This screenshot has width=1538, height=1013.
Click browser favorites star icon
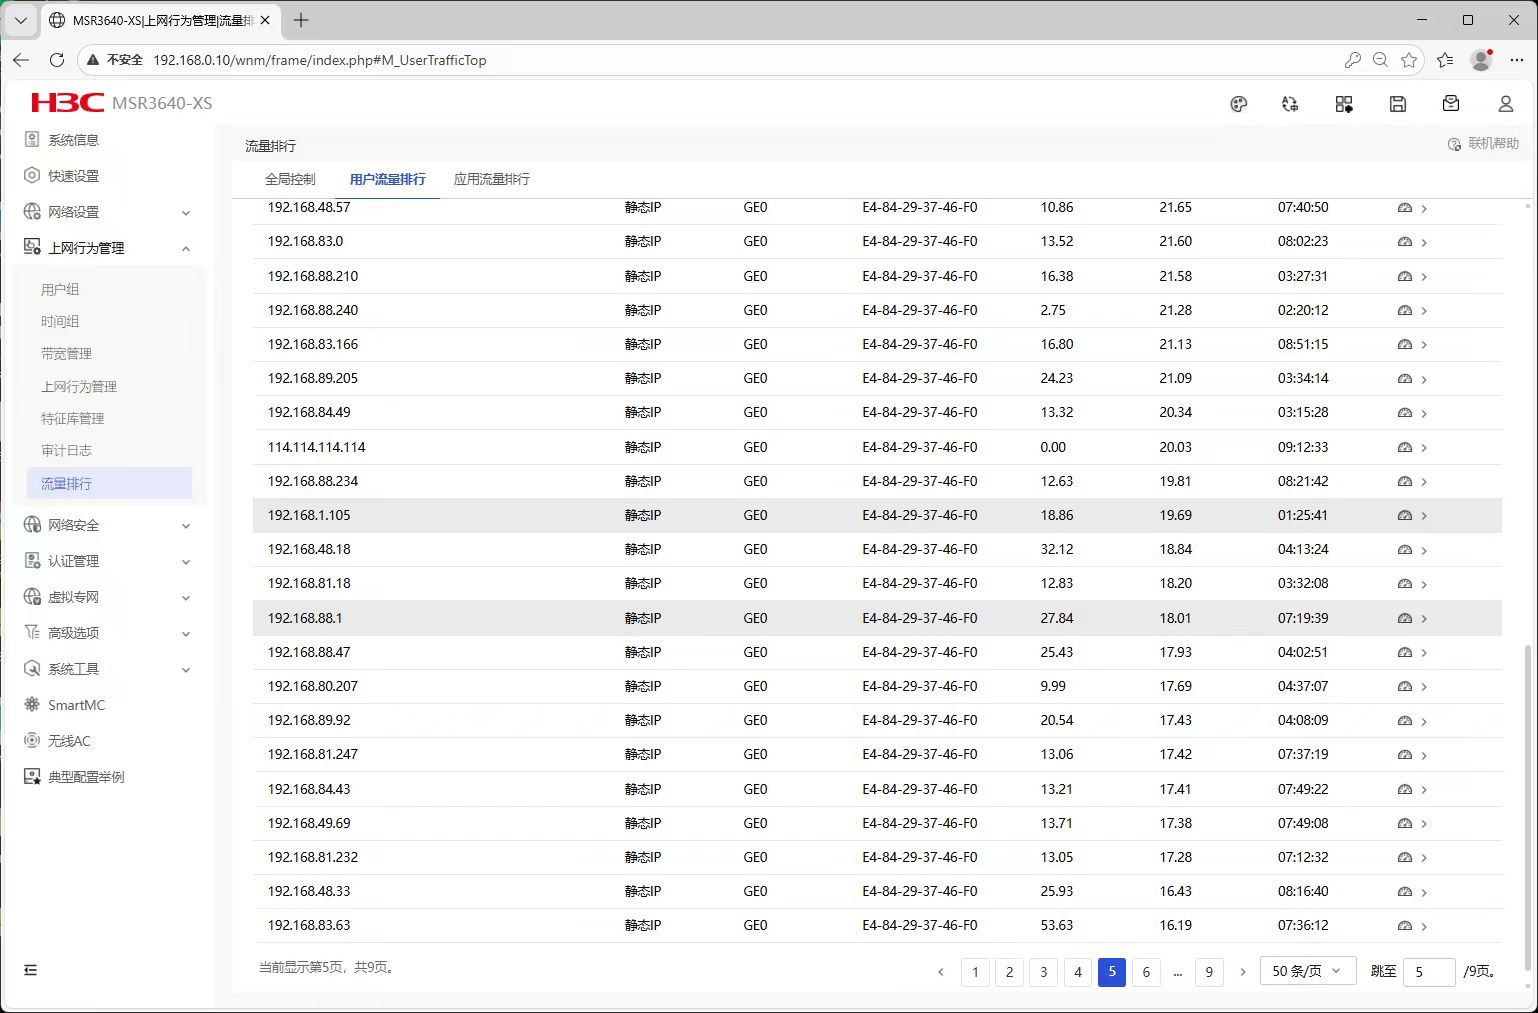click(x=1409, y=60)
